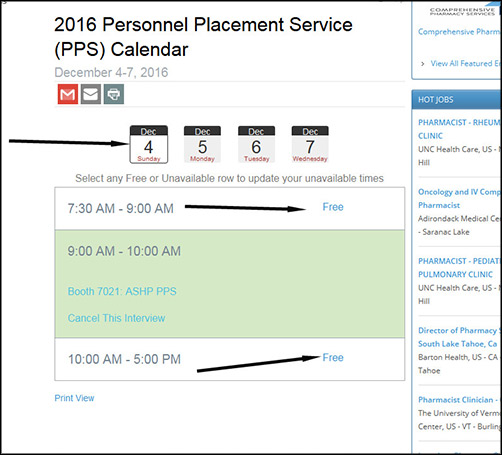The height and width of the screenshot is (455, 502).
Task: Click the printer icon
Action: coord(114,94)
